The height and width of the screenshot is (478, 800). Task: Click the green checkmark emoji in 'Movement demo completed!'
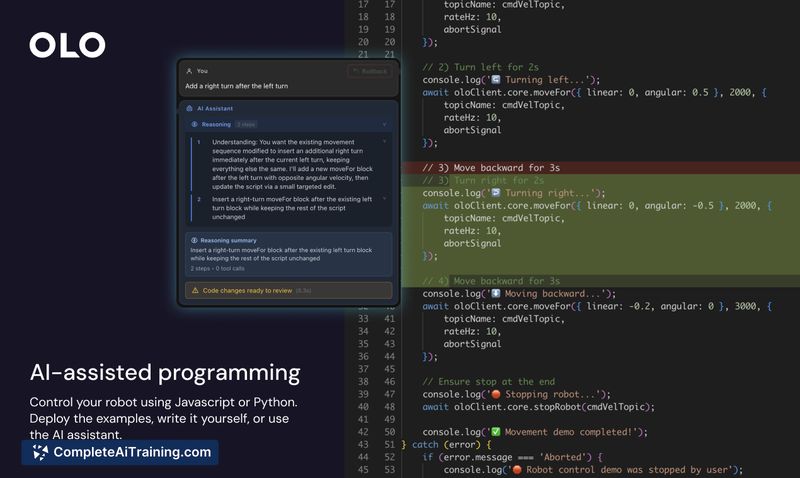tap(495, 432)
